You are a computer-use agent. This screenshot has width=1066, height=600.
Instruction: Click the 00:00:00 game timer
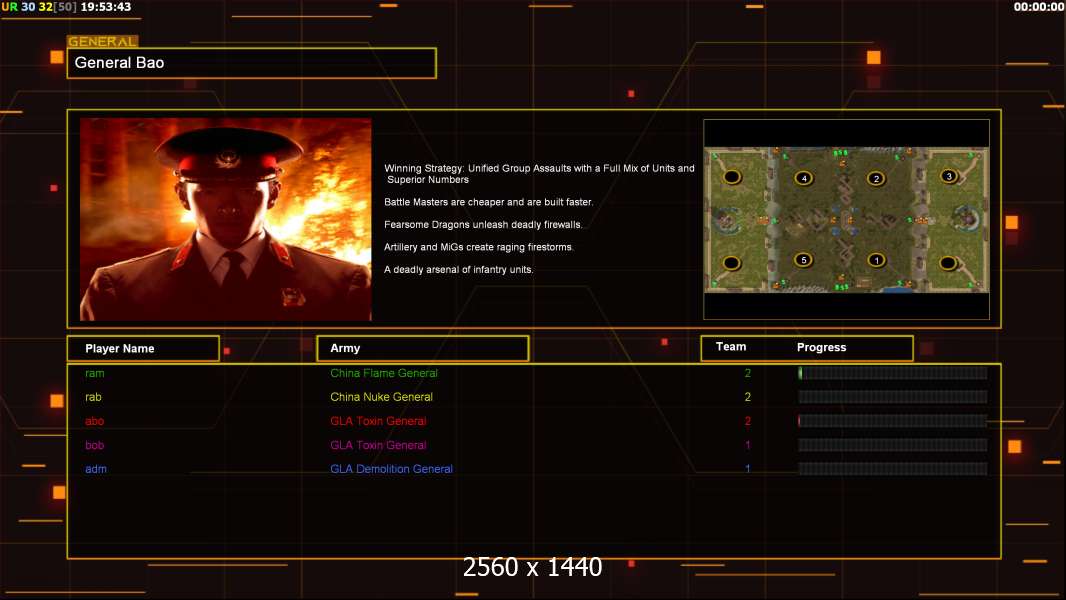pyautogui.click(x=1039, y=7)
